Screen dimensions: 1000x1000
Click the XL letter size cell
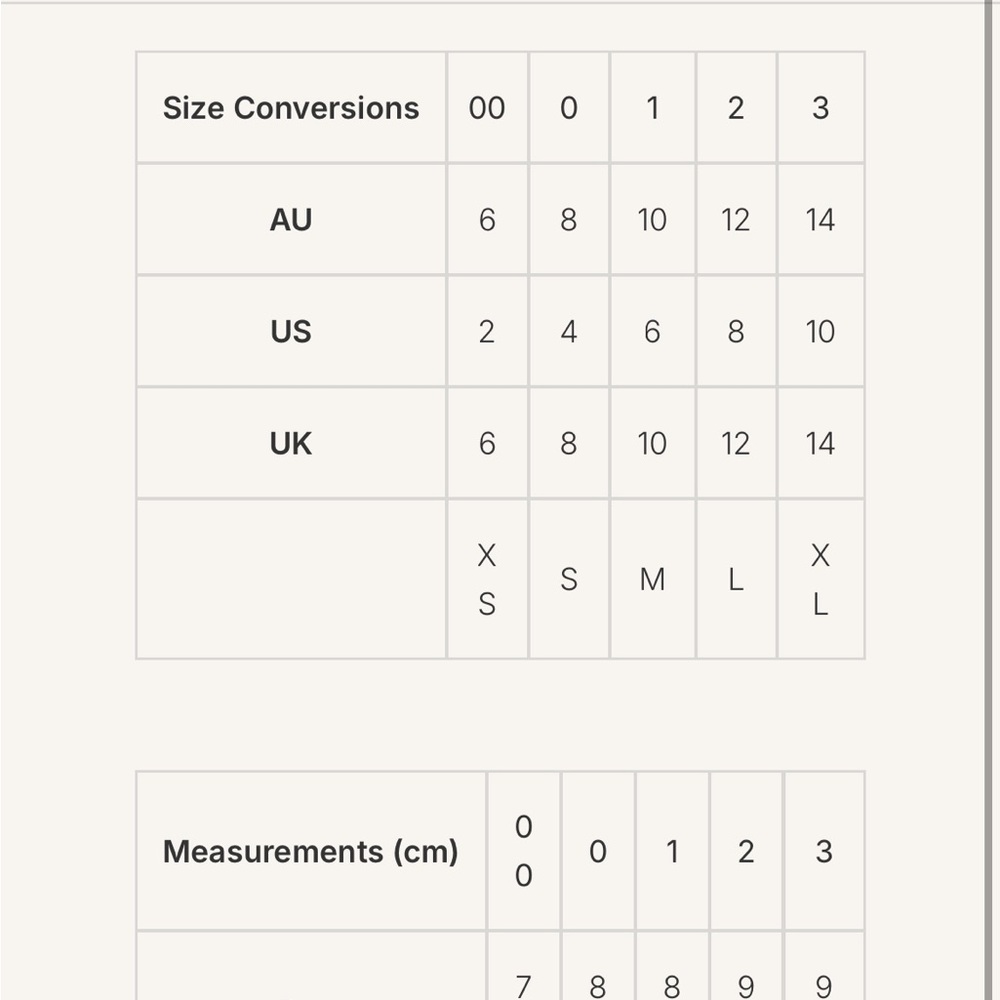tap(821, 579)
